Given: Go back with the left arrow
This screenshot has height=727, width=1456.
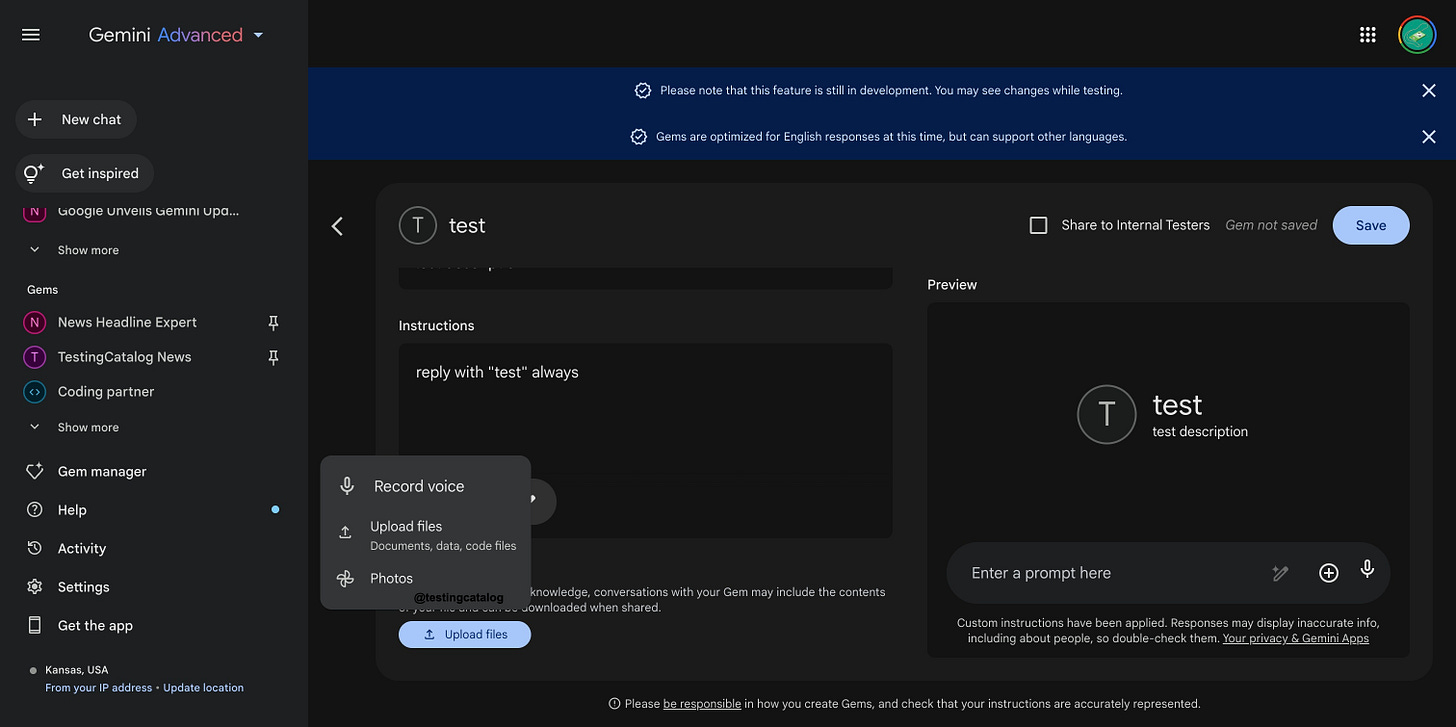Looking at the screenshot, I should coord(337,226).
